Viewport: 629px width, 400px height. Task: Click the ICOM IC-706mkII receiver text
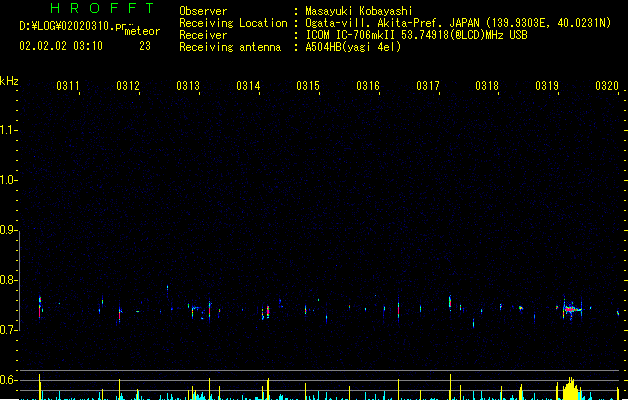point(416,35)
